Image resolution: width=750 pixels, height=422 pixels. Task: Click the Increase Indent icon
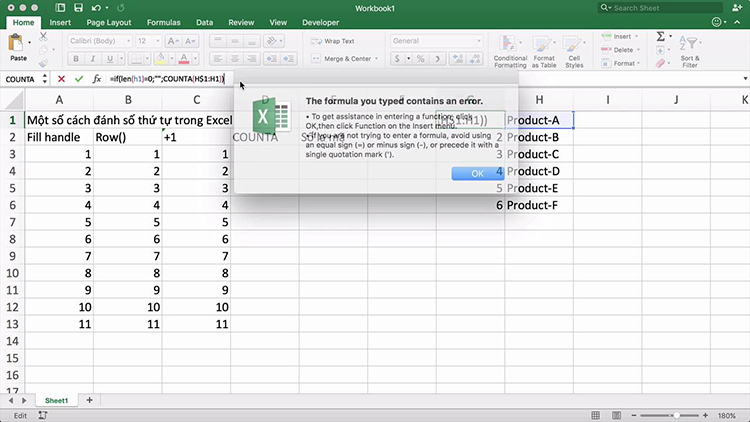coord(288,58)
